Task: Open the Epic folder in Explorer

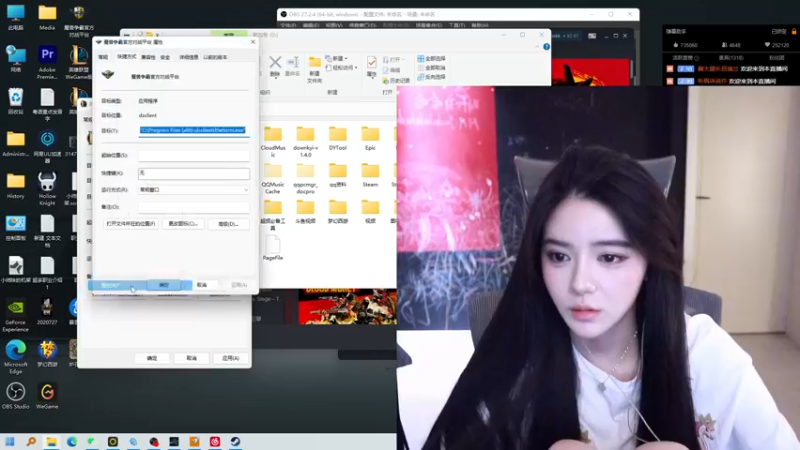Action: pyautogui.click(x=370, y=138)
